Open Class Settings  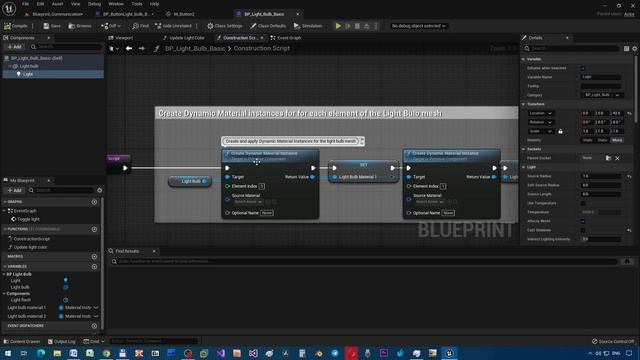pos(224,26)
